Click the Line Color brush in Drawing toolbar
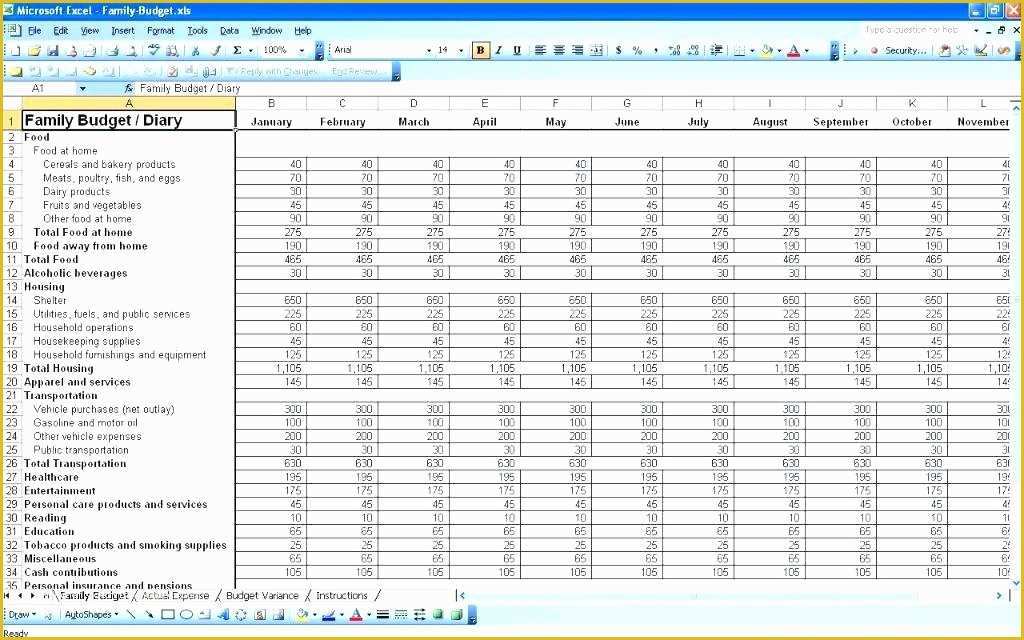1024x640 pixels. 328,615
